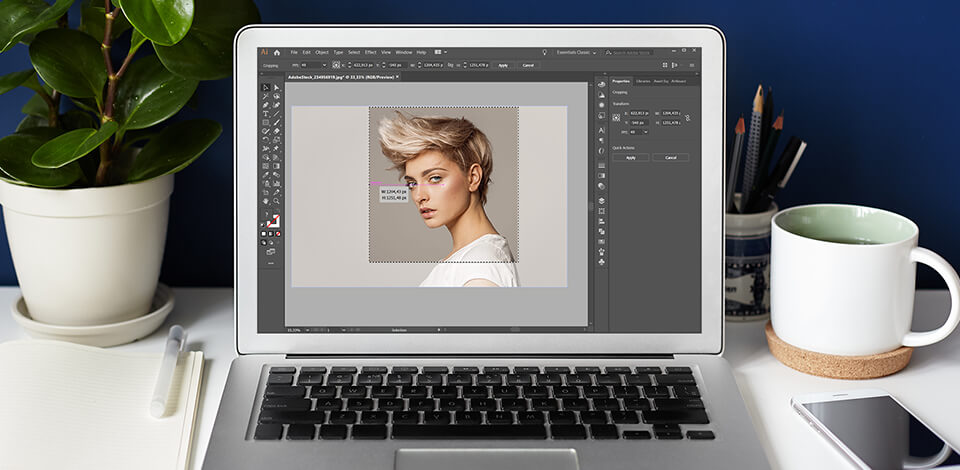
Task: Activate the Type tool
Action: tap(266, 113)
